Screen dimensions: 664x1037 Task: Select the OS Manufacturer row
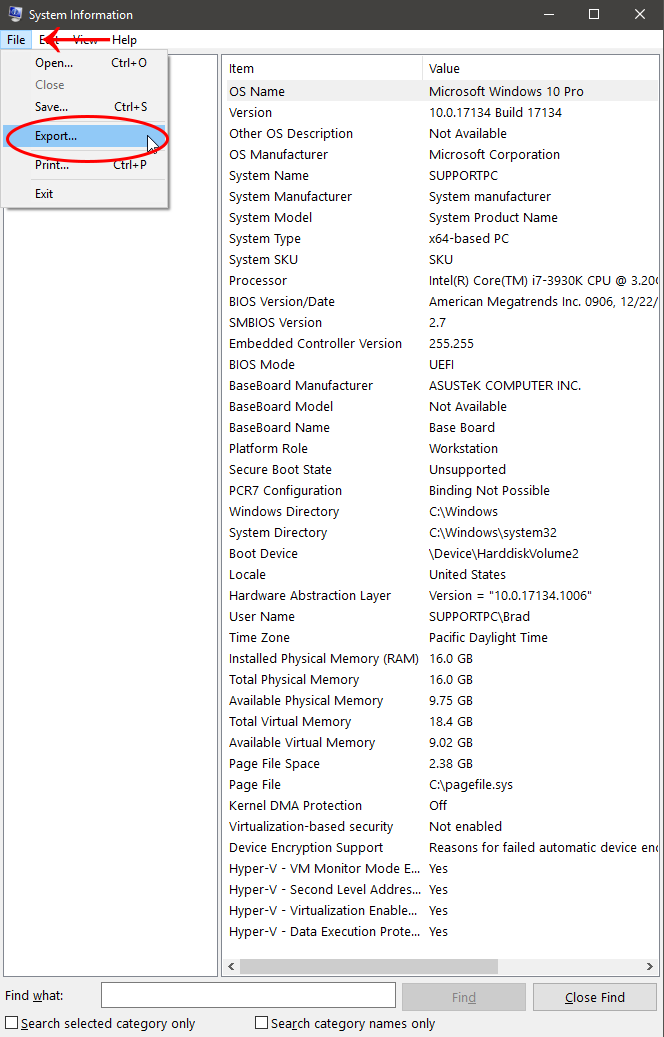(442, 154)
